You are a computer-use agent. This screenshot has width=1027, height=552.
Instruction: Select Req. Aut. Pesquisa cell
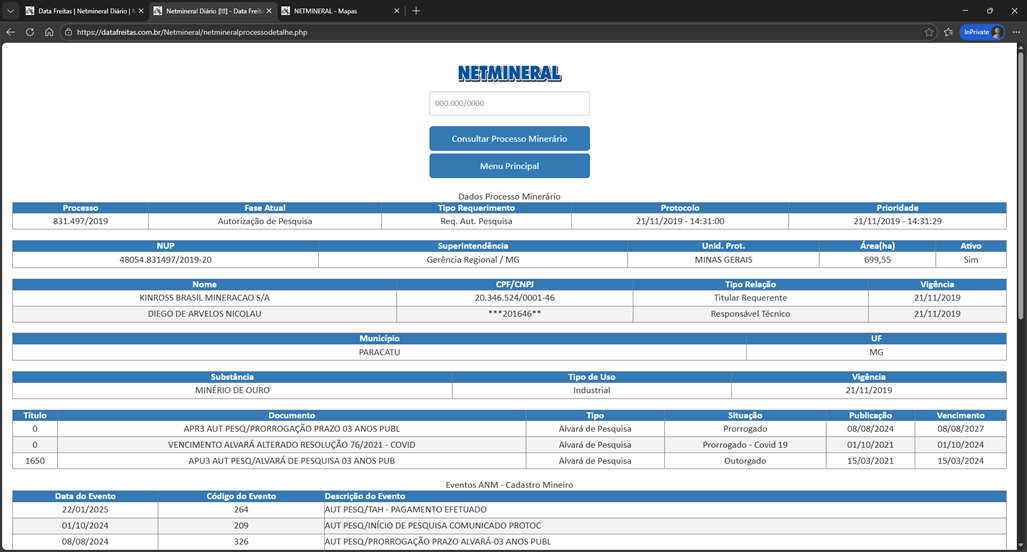point(476,221)
